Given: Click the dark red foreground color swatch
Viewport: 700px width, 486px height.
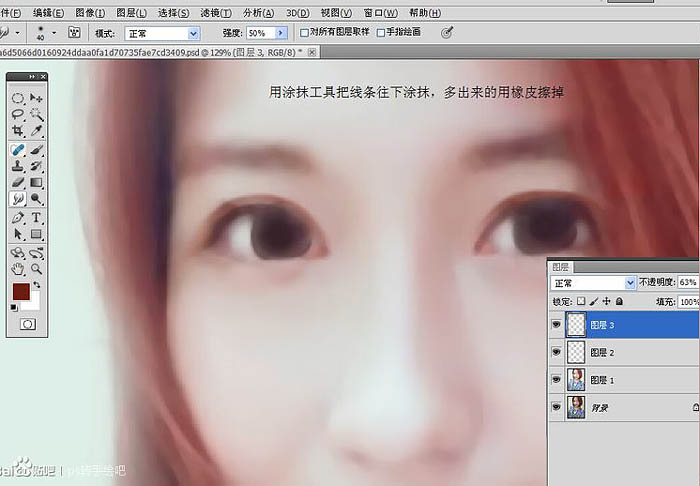Looking at the screenshot, I should click(x=21, y=291).
